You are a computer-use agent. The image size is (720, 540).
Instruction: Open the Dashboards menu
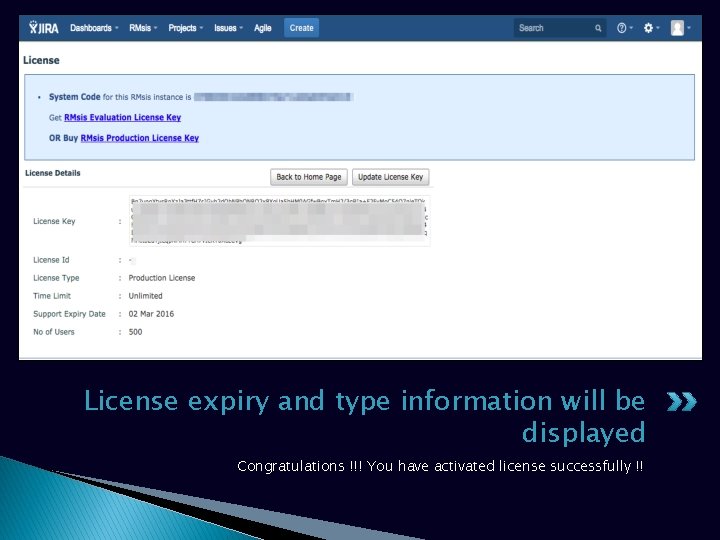click(94, 28)
